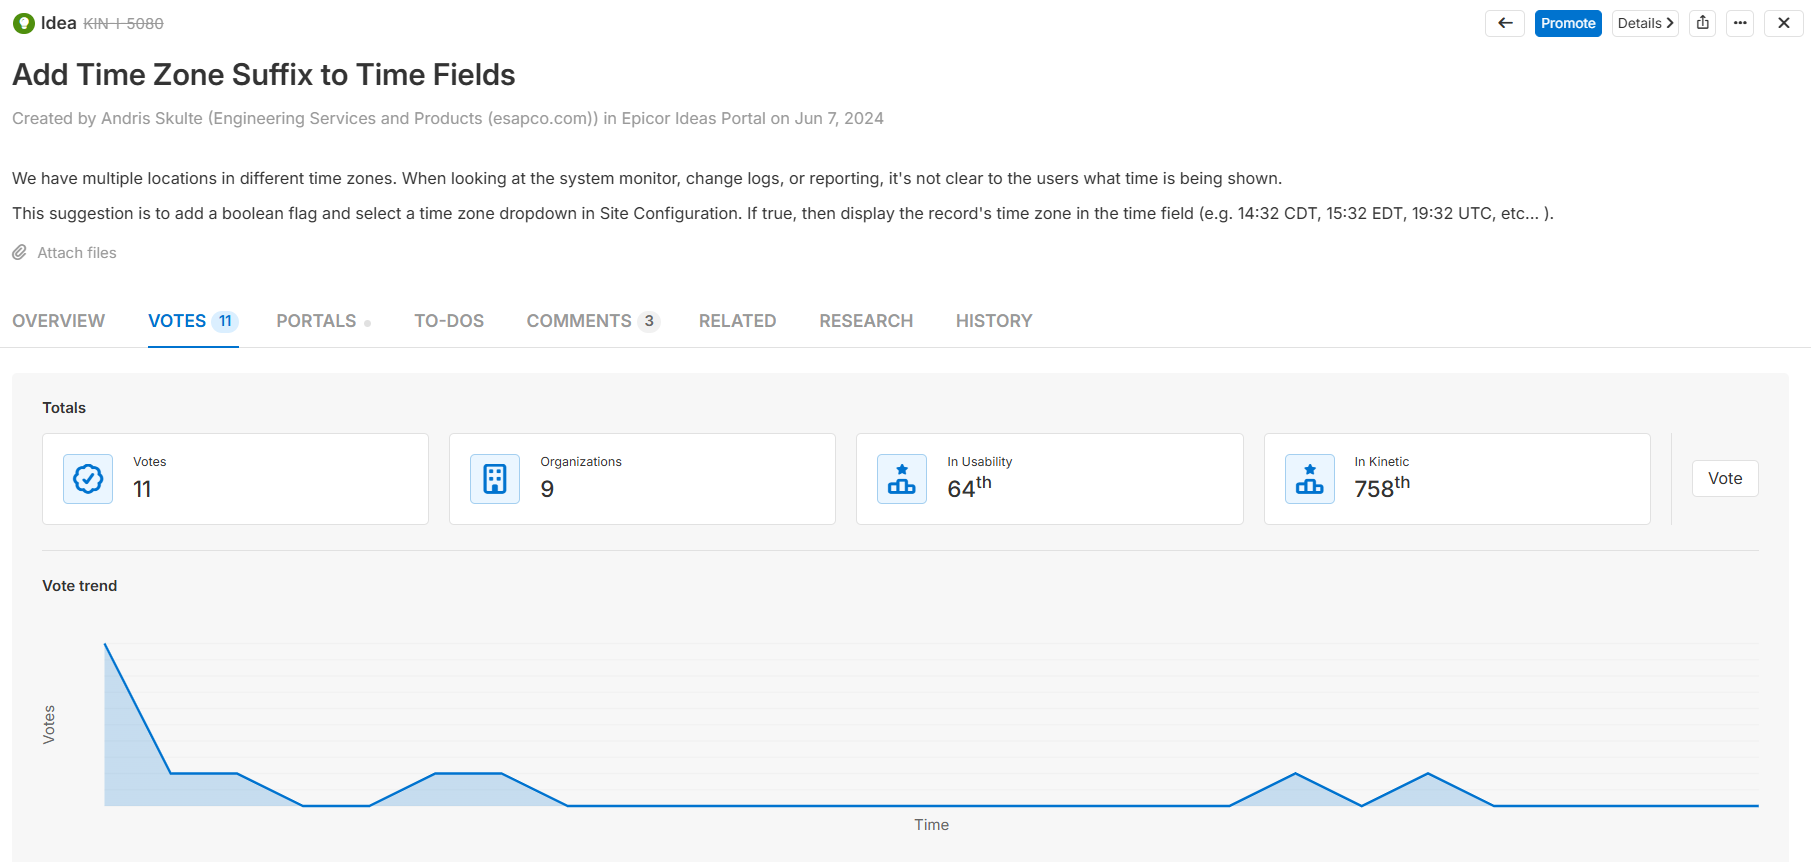The width and height of the screenshot is (1811, 862).
Task: Click the In Kinetic ranking icon
Action: pos(1310,479)
